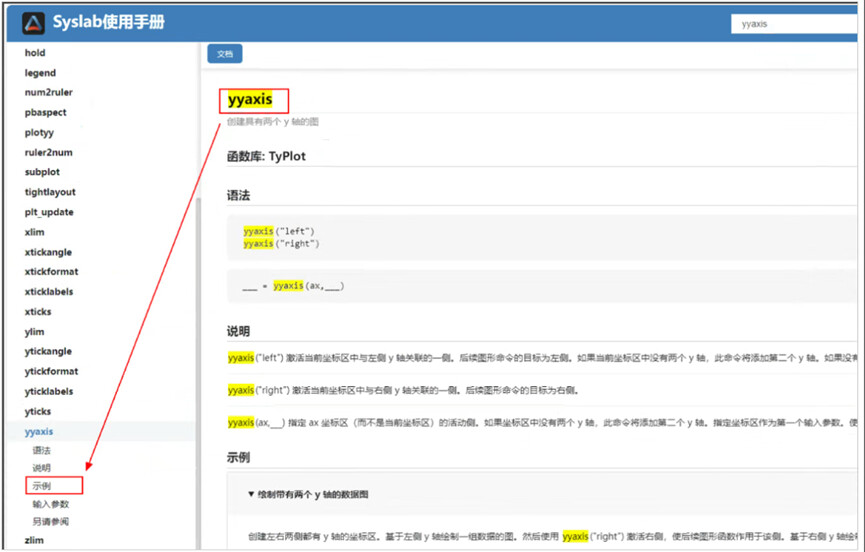Image resolution: width=865 pixels, height=552 pixels.
Task: Open ylim in the sidebar
Action: (x=34, y=331)
